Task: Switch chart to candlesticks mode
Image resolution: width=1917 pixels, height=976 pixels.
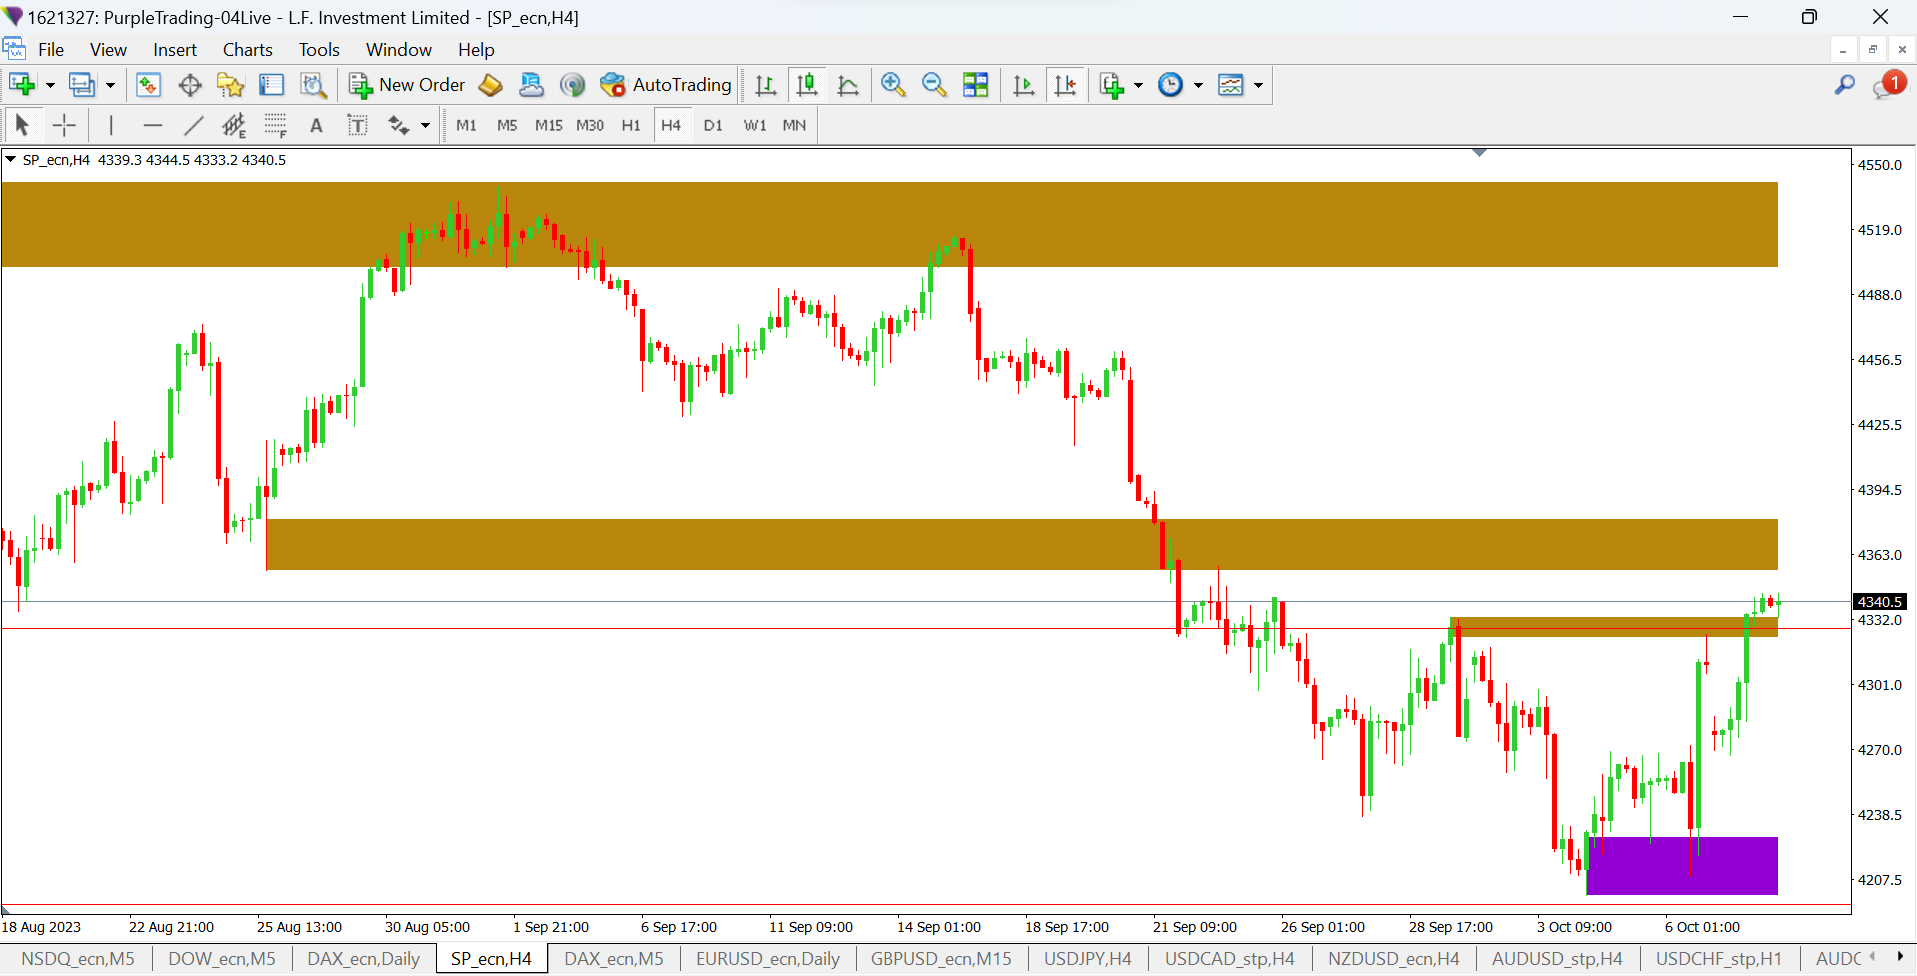Action: point(806,86)
